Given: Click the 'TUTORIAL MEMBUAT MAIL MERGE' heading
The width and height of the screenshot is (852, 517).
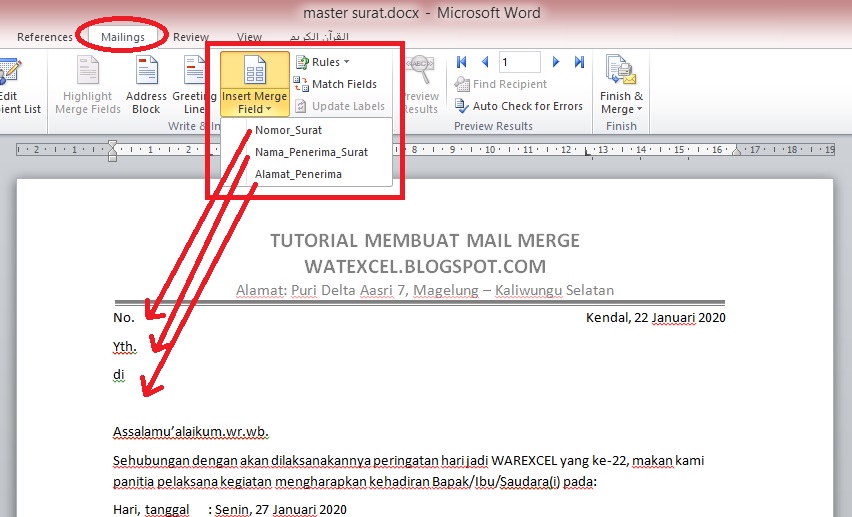Looking at the screenshot, I should pos(425,240).
